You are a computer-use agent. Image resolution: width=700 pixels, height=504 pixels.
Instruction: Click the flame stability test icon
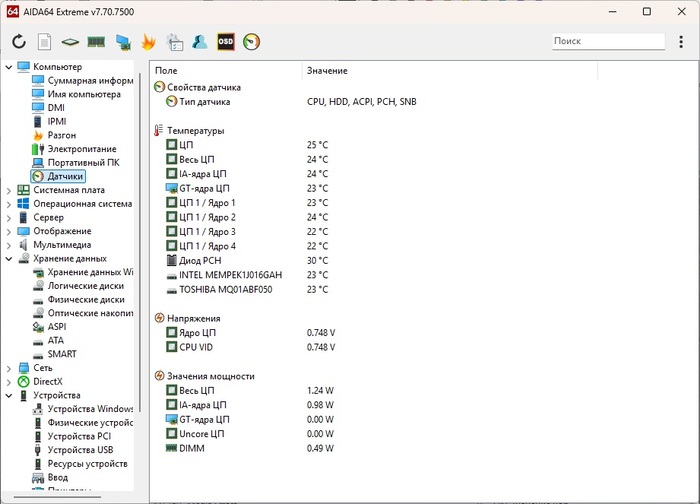pos(148,42)
